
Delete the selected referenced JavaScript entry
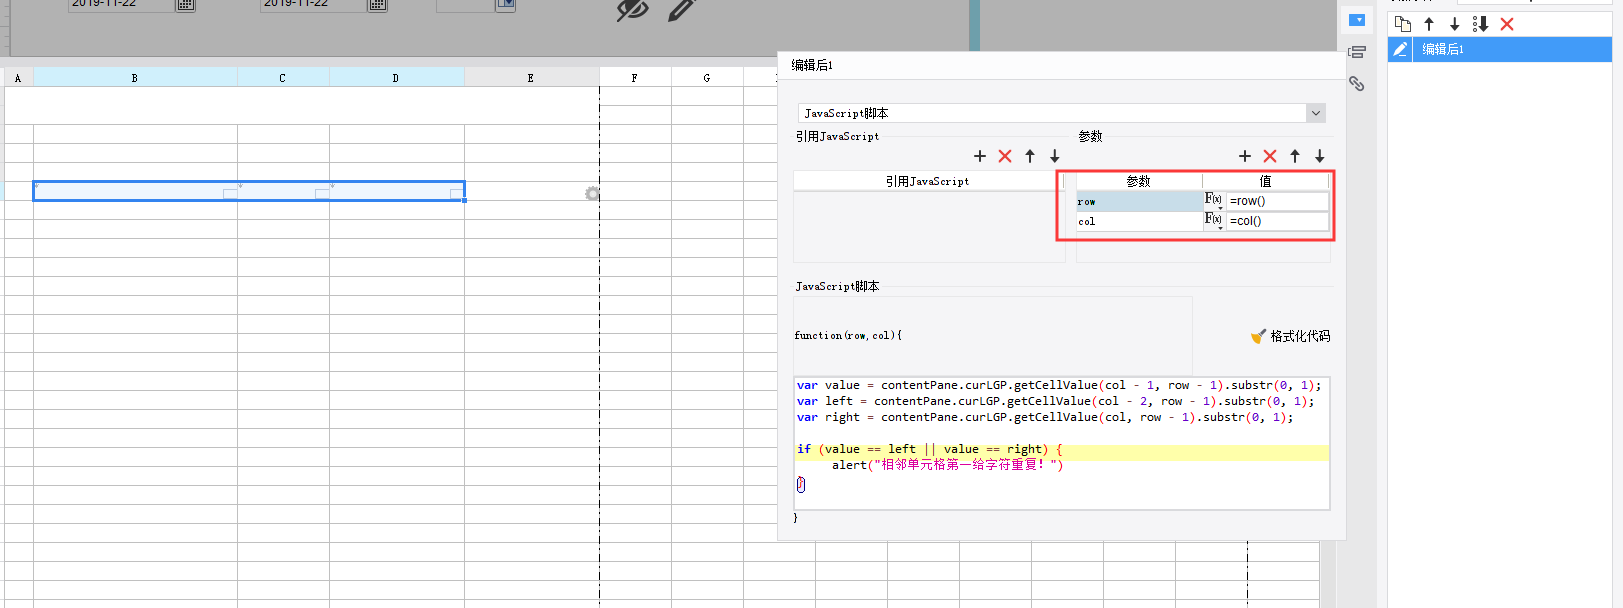pos(1005,156)
